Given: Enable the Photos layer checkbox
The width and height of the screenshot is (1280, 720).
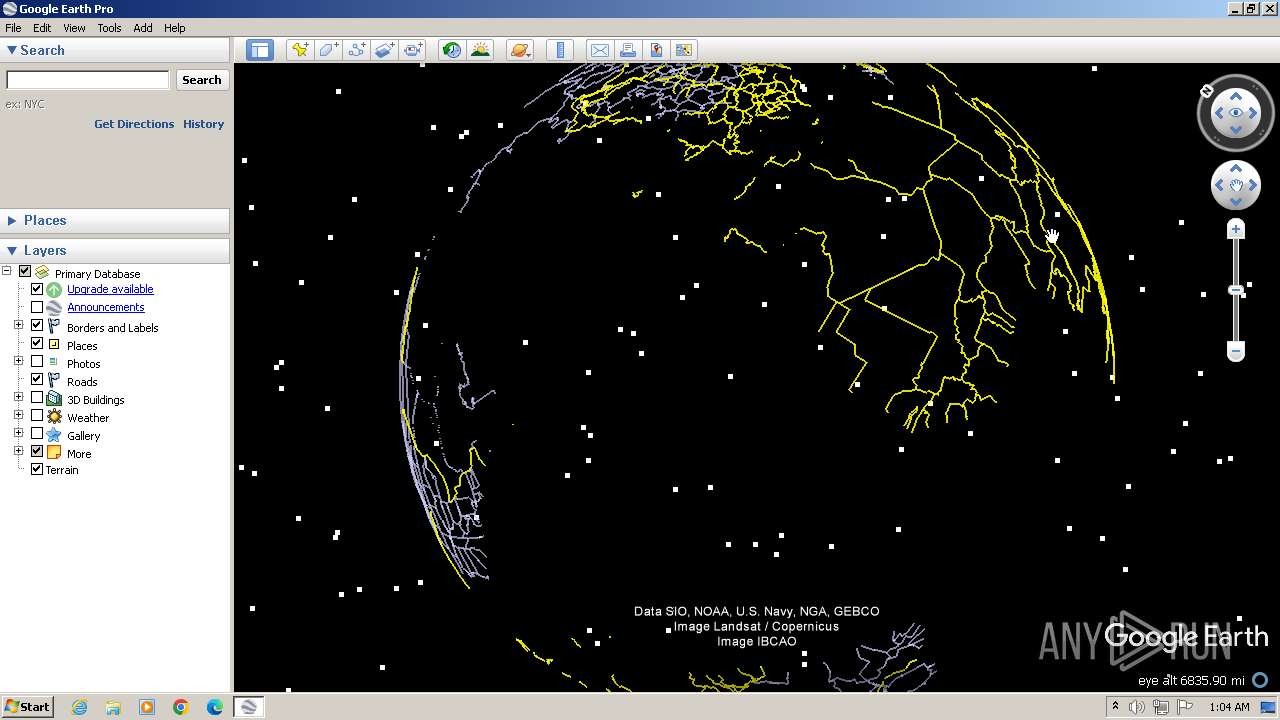Looking at the screenshot, I should tap(37, 362).
